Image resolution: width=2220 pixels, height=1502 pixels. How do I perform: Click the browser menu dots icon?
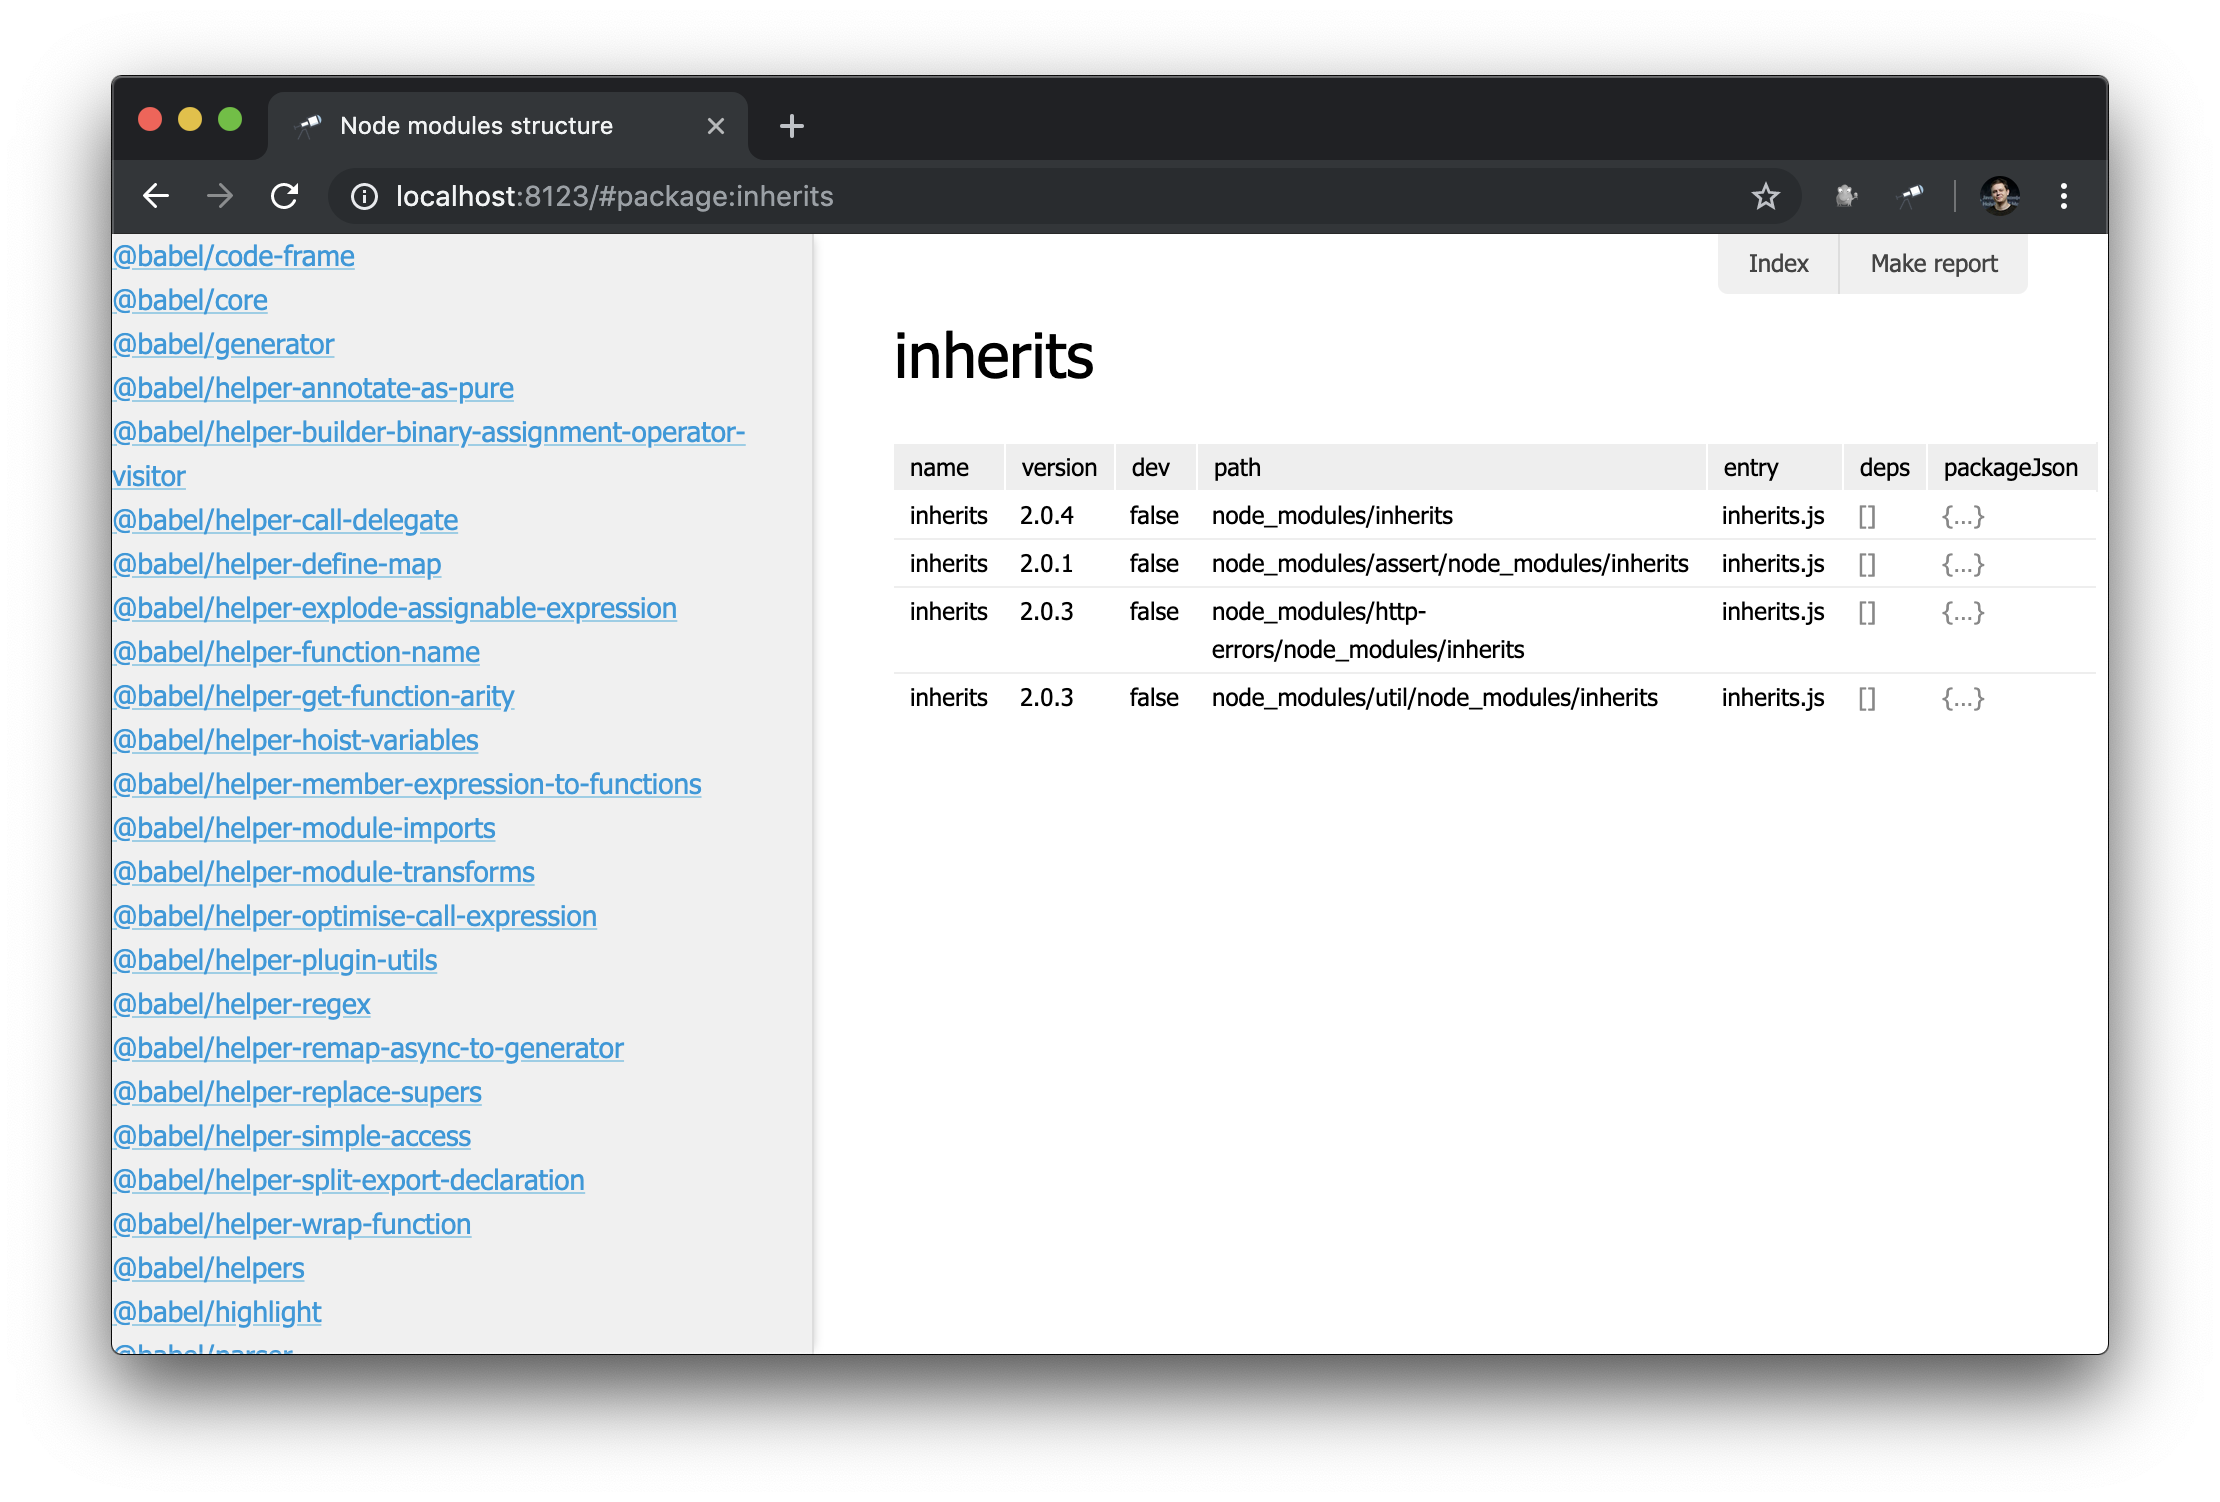click(2064, 196)
